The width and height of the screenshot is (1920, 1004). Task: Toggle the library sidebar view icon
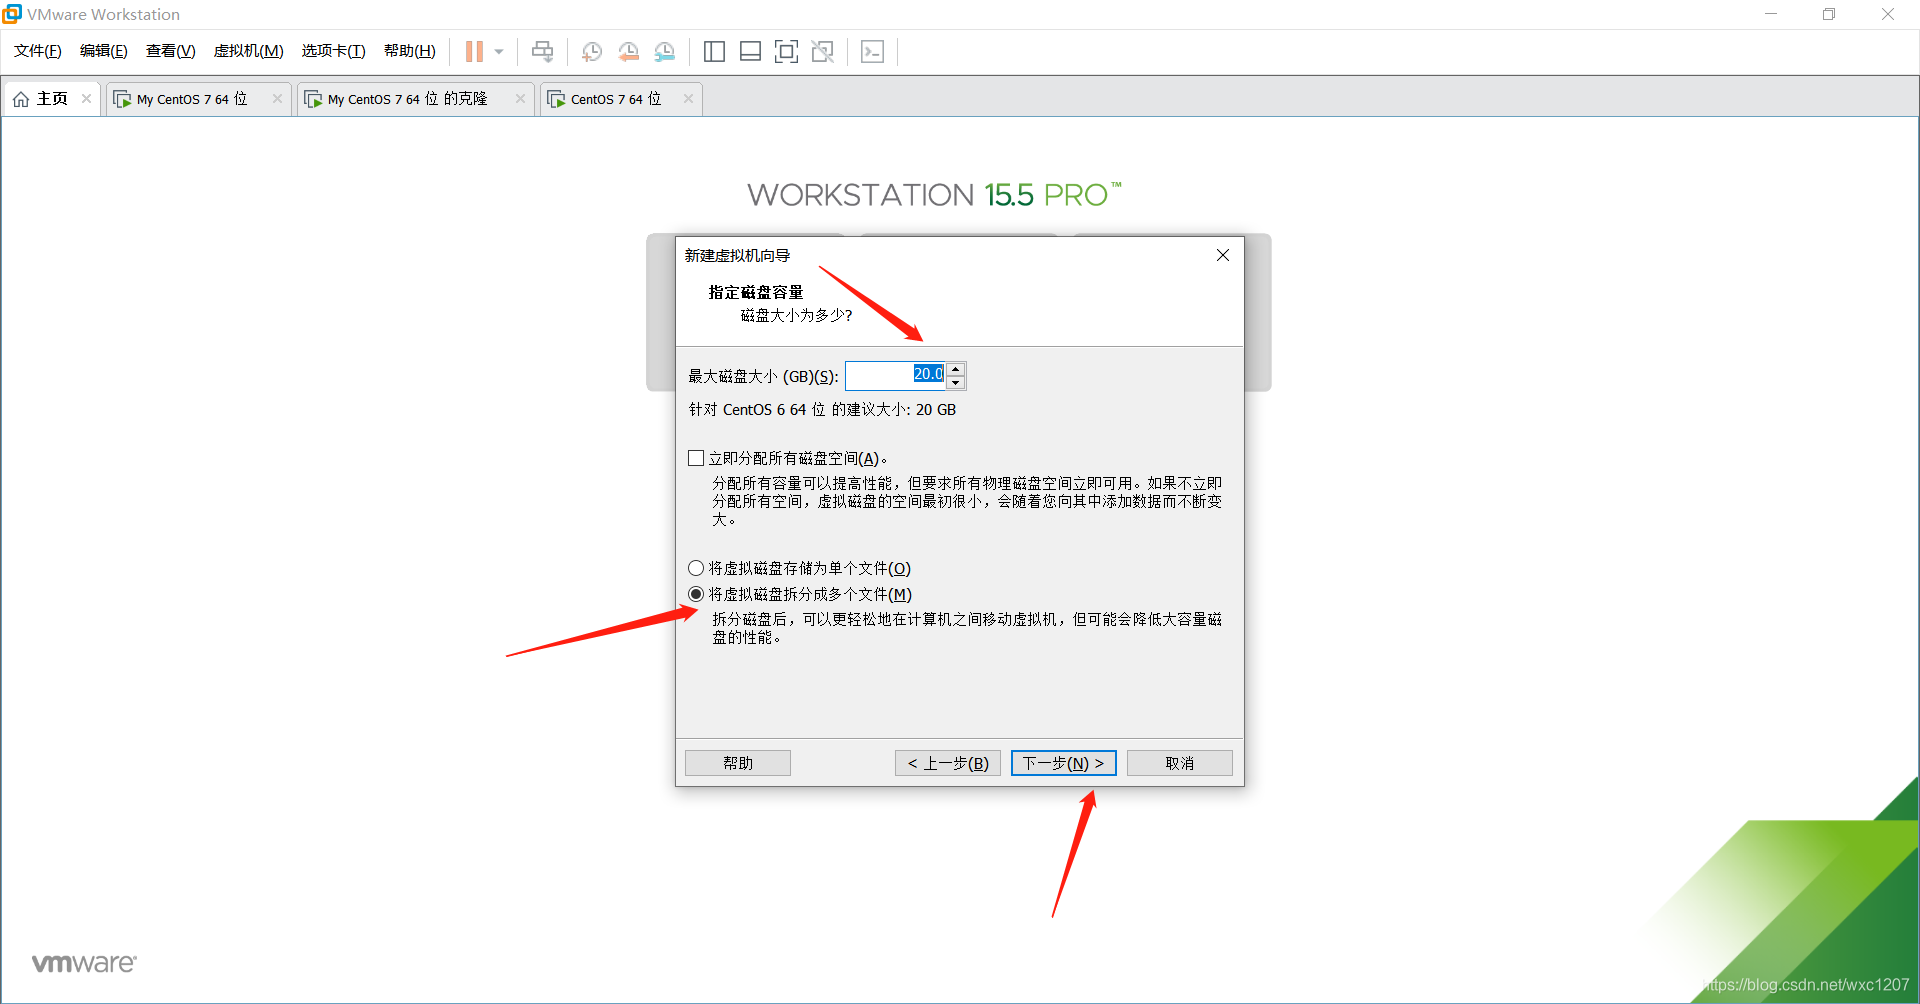point(714,51)
